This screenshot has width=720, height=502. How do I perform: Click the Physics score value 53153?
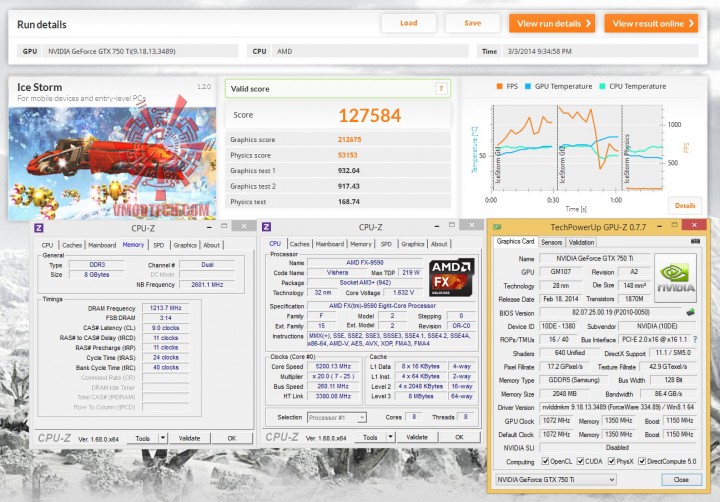pos(348,155)
